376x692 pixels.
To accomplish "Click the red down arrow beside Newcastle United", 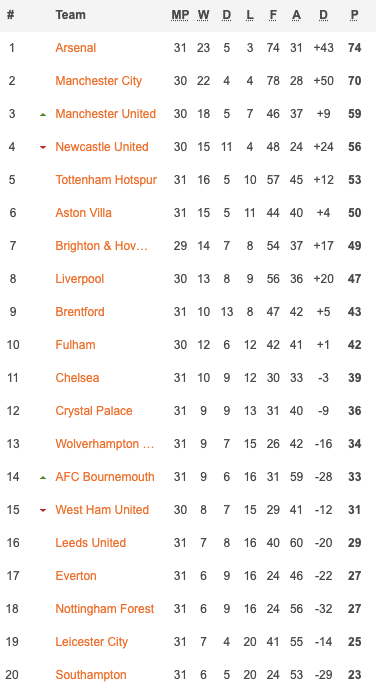I will click(x=43, y=147).
